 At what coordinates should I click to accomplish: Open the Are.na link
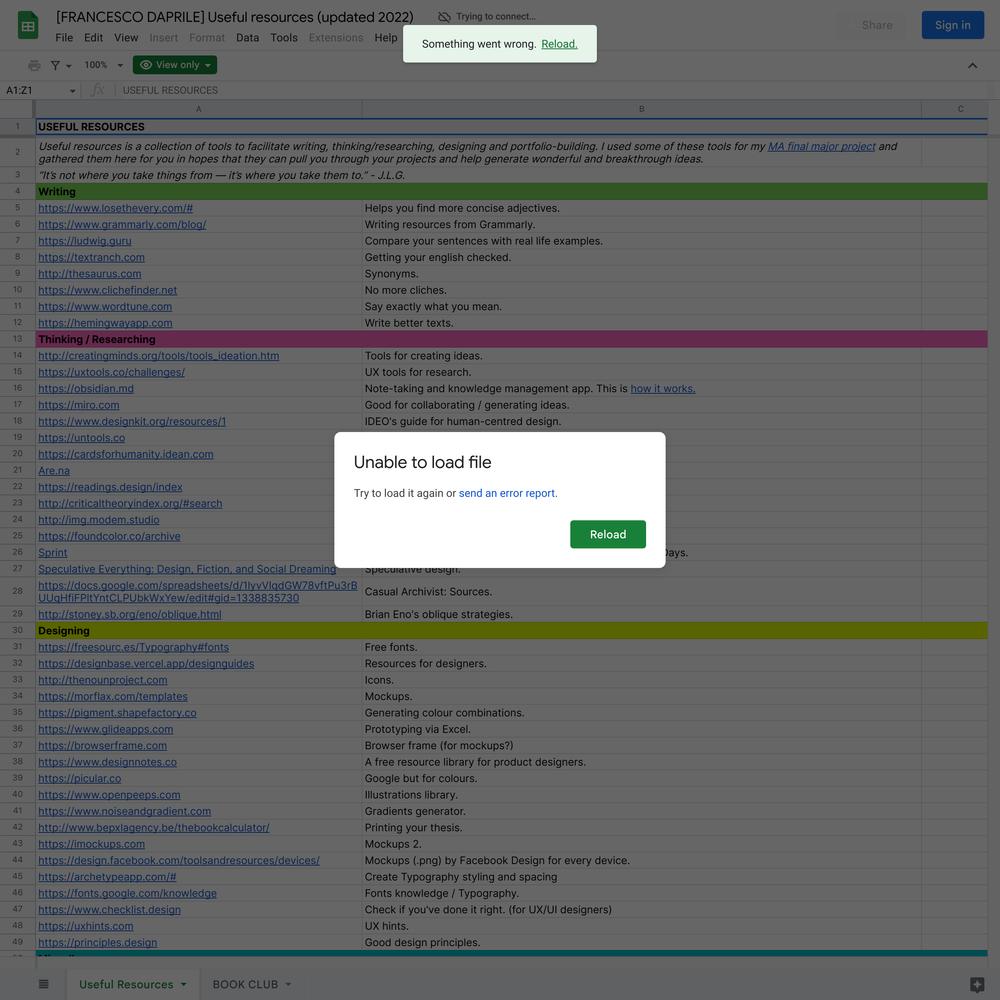pyautogui.click(x=54, y=471)
